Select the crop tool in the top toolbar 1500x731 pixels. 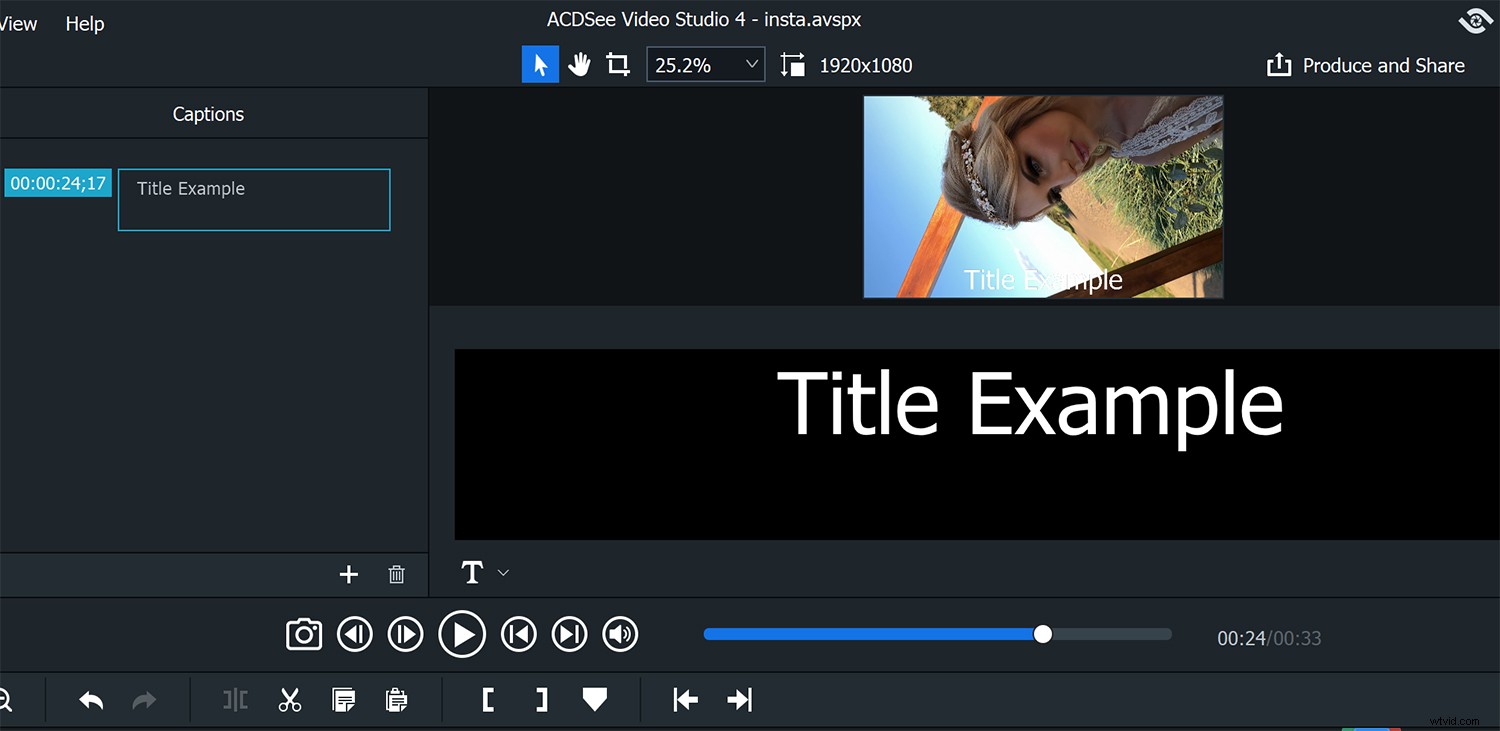(x=617, y=63)
